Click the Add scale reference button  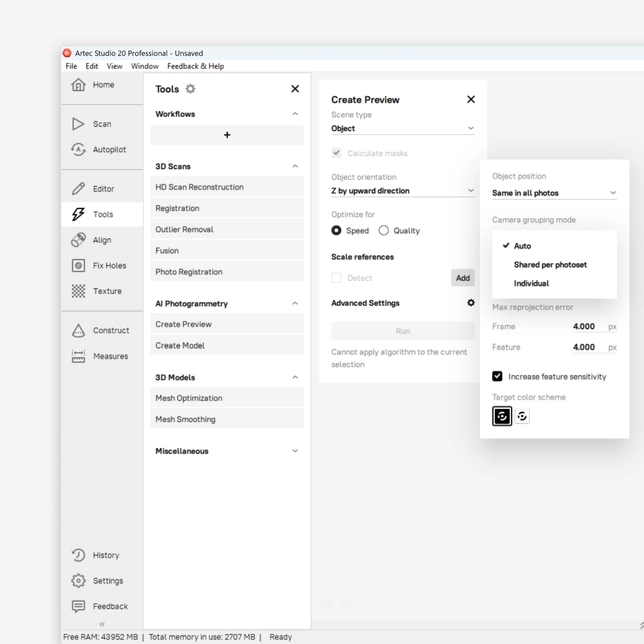point(462,278)
